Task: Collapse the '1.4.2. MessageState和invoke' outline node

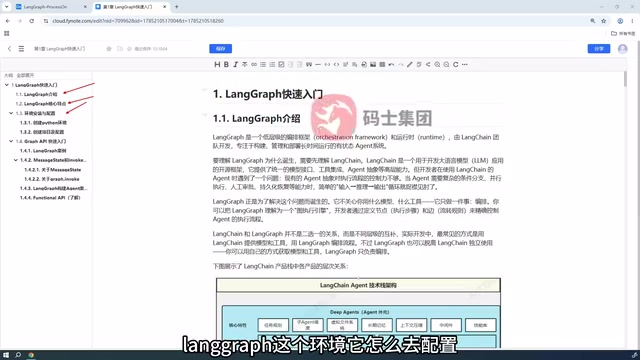Action: click(x=16, y=160)
